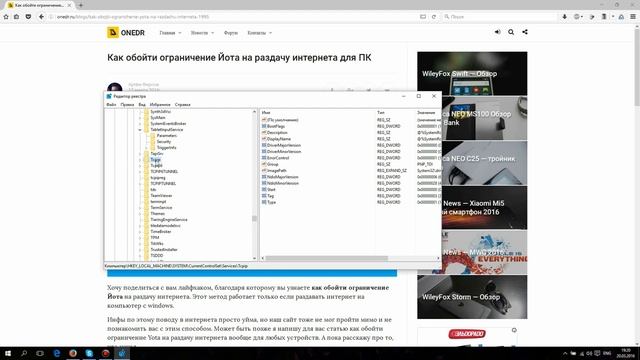Click the registry values horizontal scrollbar
Image resolution: width=640 pixels, height=360 pixels.
point(326,258)
